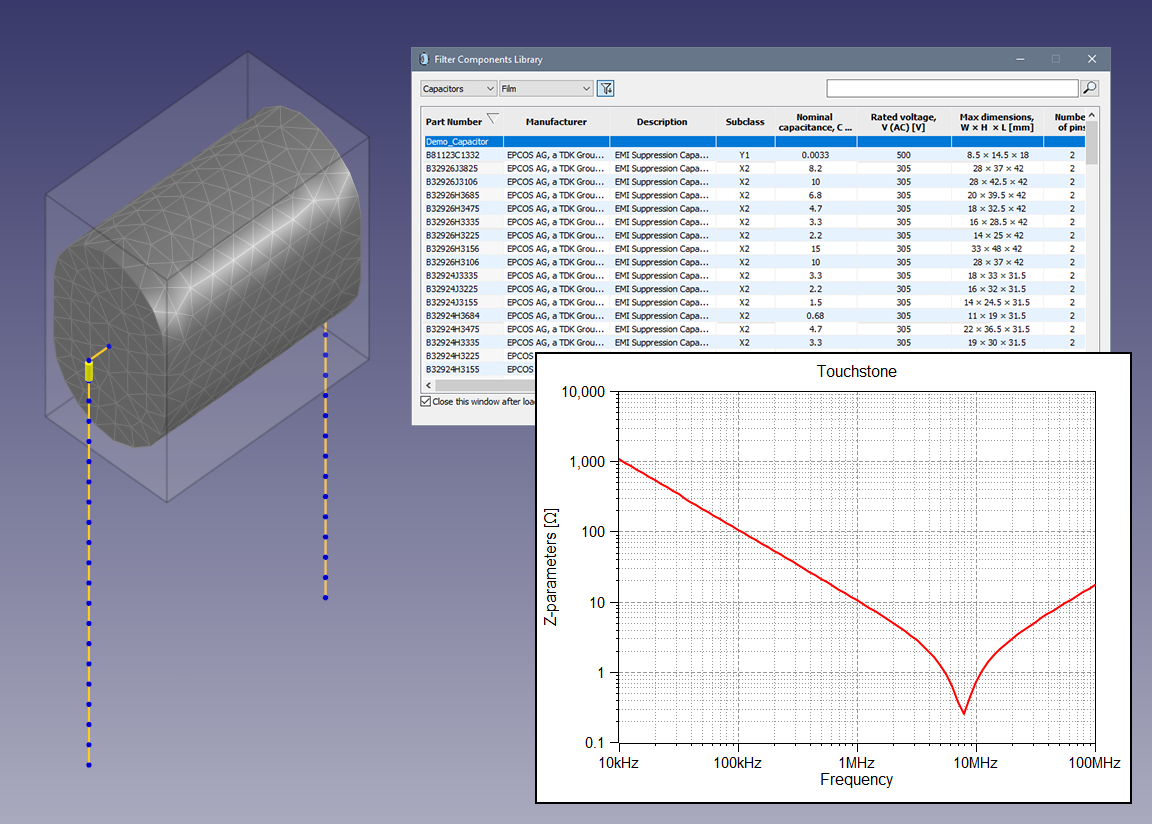The image size is (1152, 824).
Task: Click the magnifier search icon
Action: coord(1090,88)
